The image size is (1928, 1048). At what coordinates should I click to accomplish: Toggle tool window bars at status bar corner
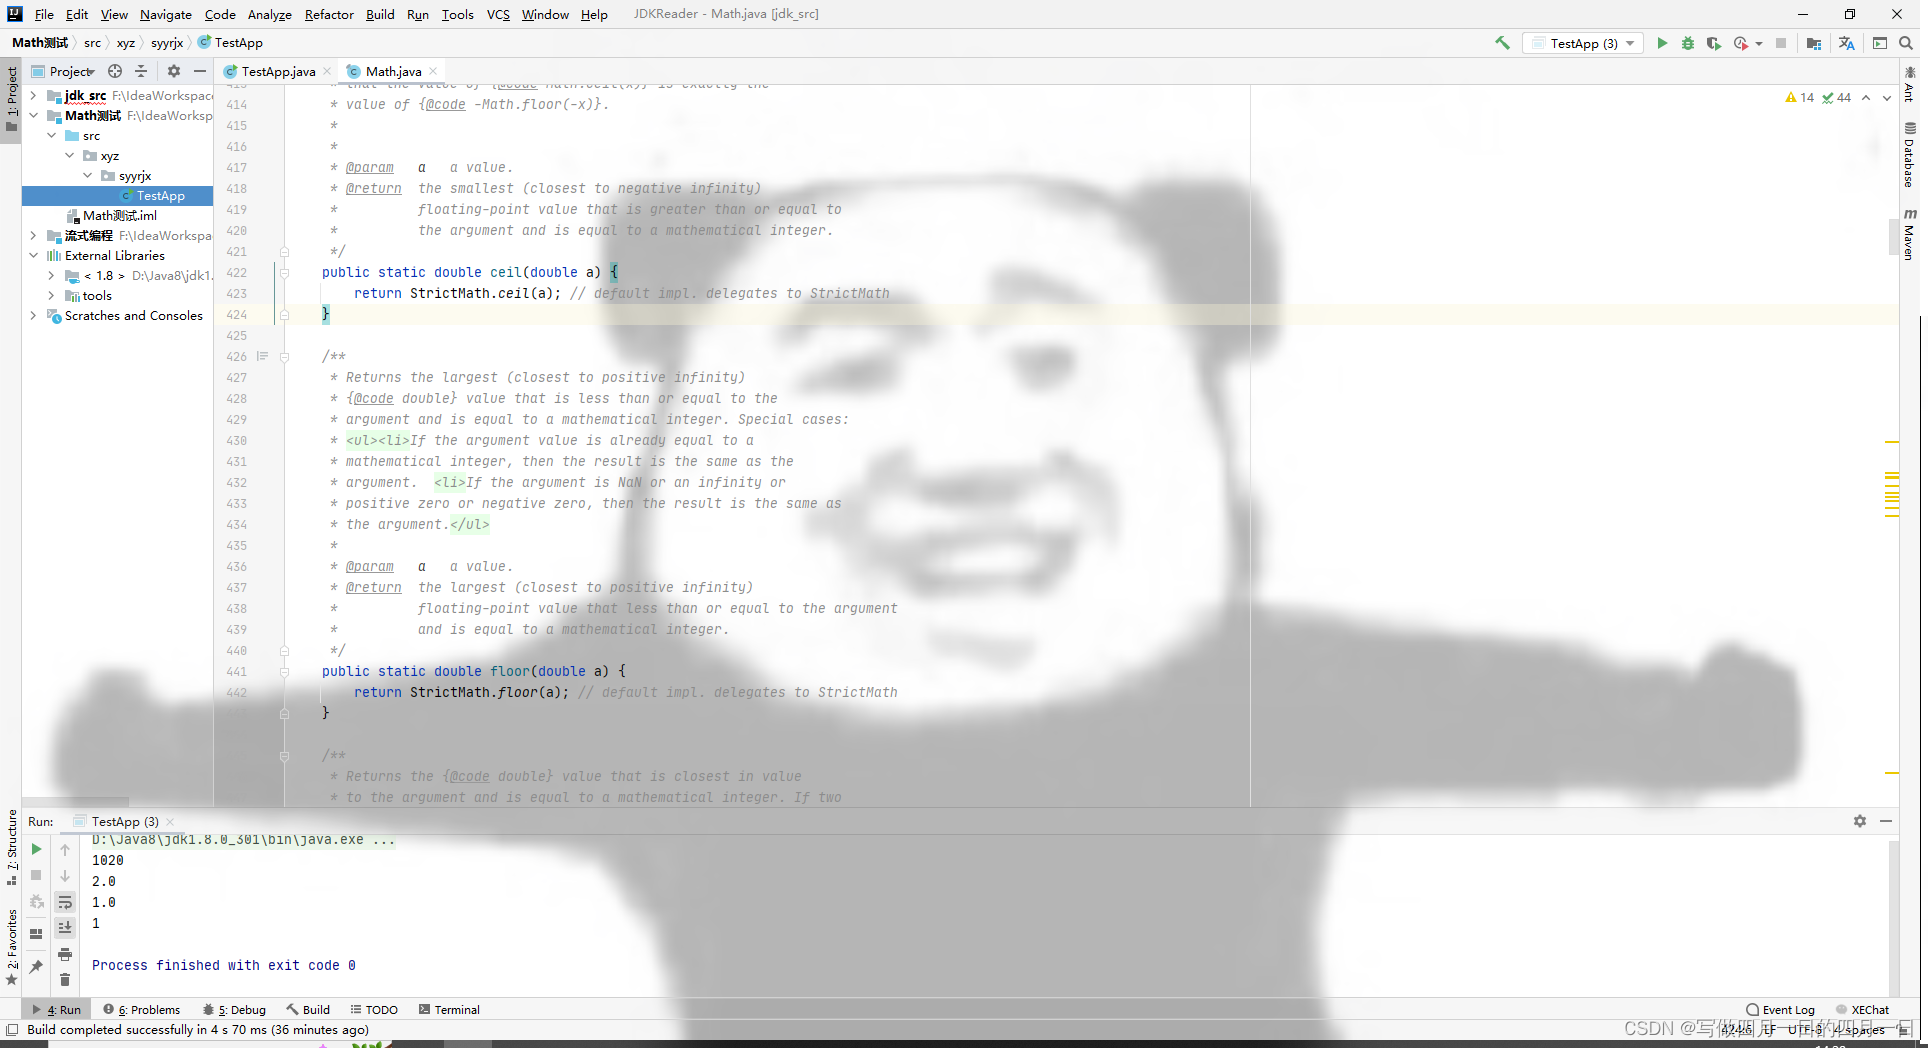pyautogui.click(x=12, y=1030)
